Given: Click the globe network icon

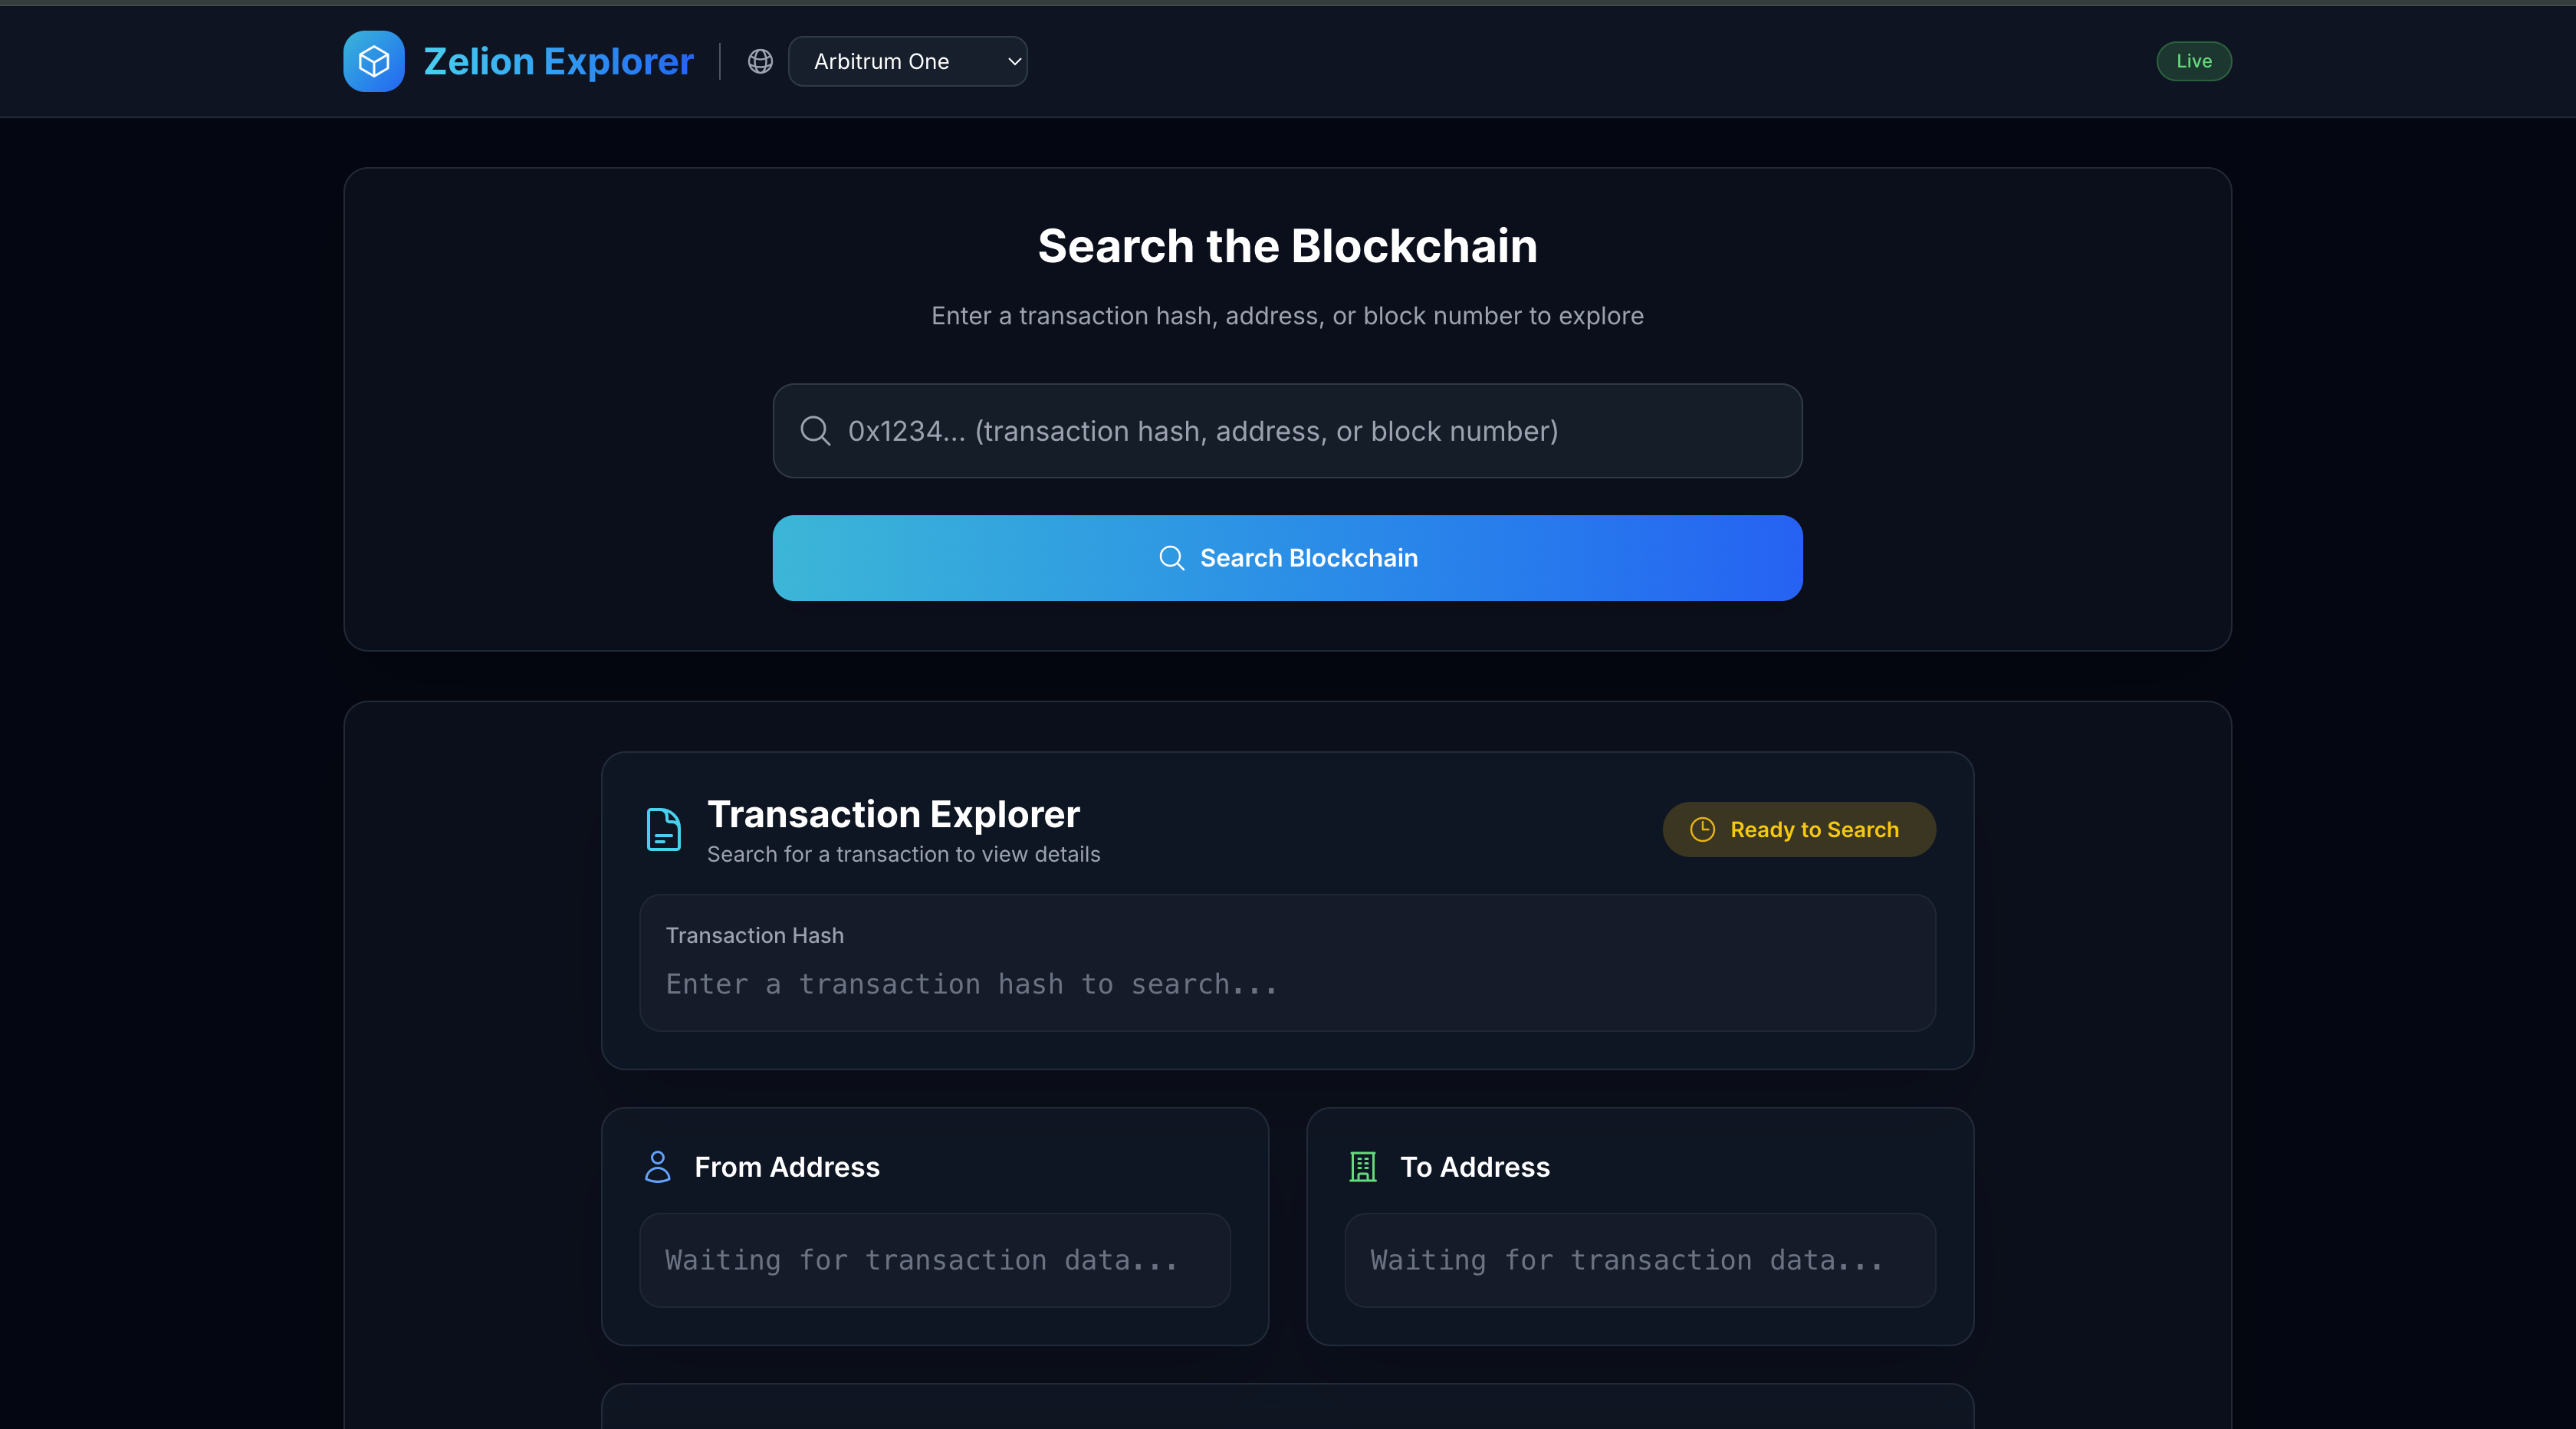Looking at the screenshot, I should [760, 61].
